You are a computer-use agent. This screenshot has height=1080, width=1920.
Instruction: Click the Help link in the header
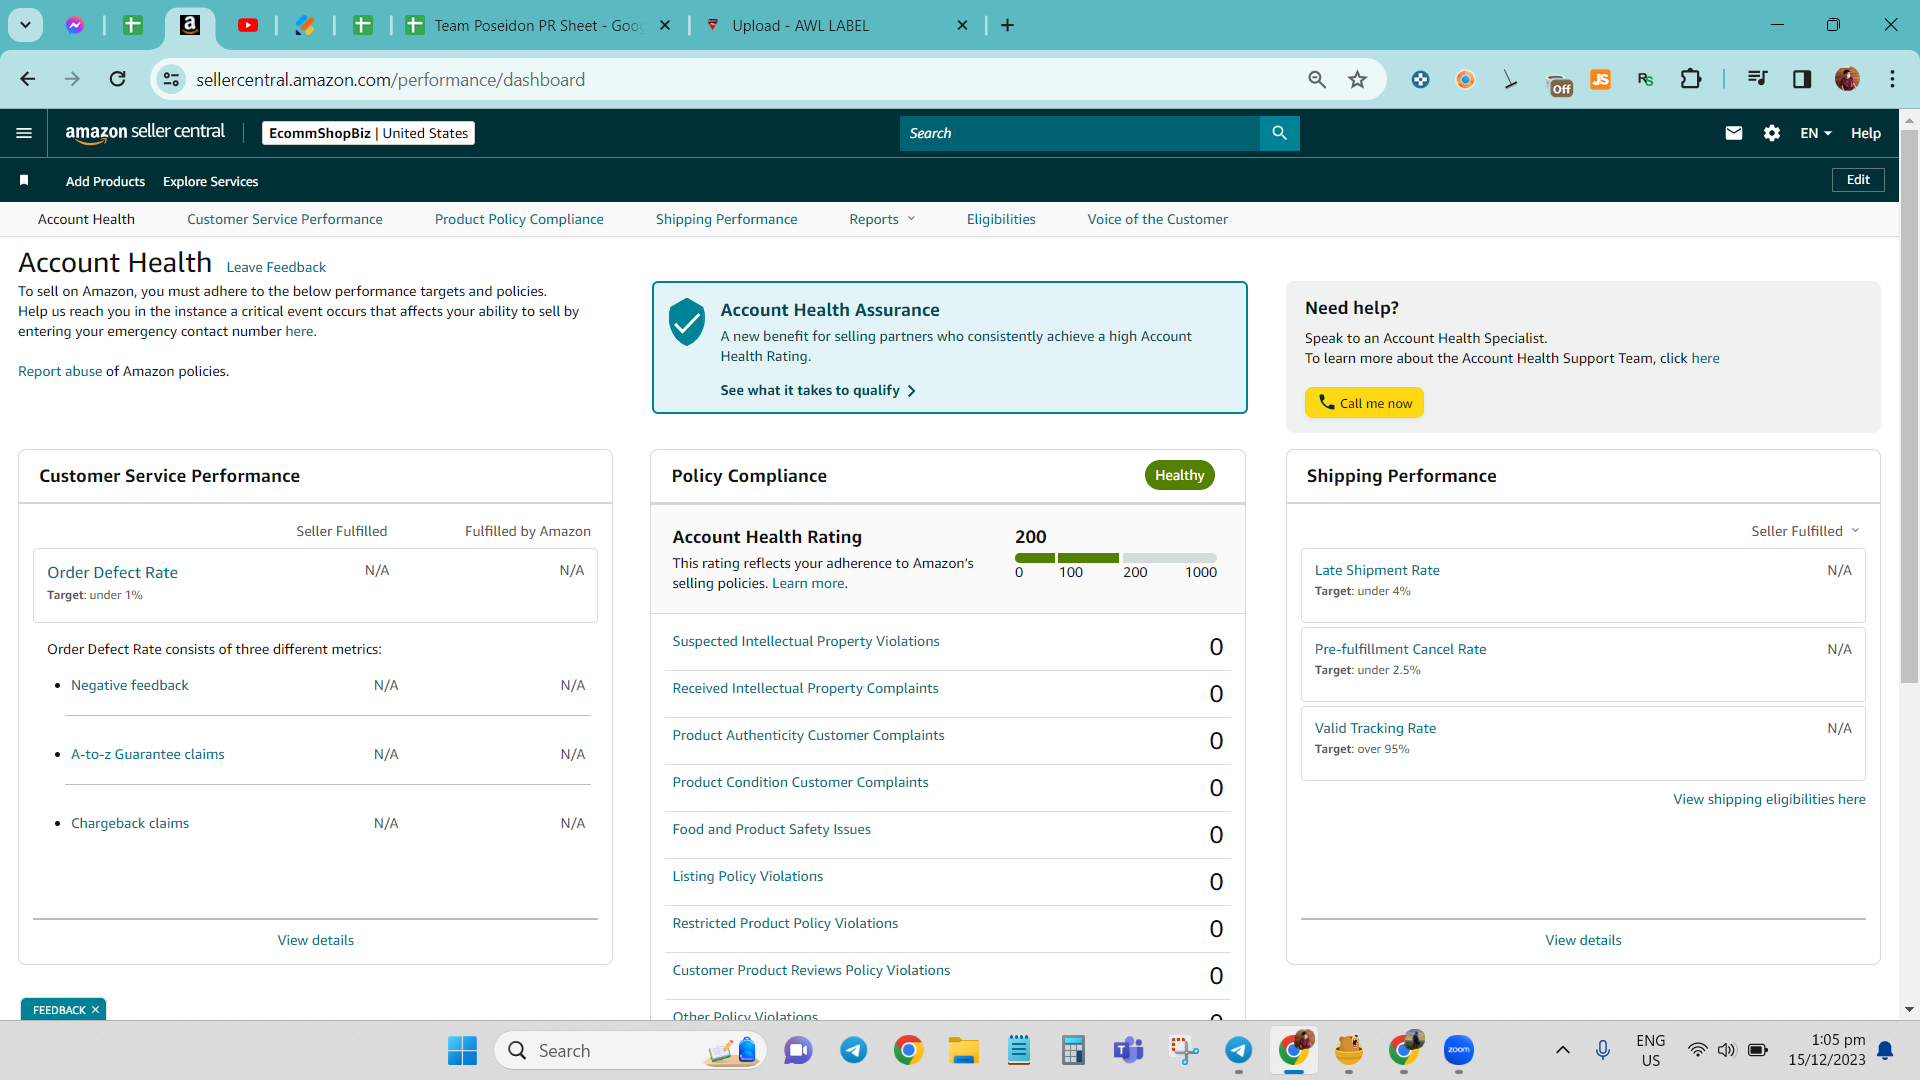1865,133
